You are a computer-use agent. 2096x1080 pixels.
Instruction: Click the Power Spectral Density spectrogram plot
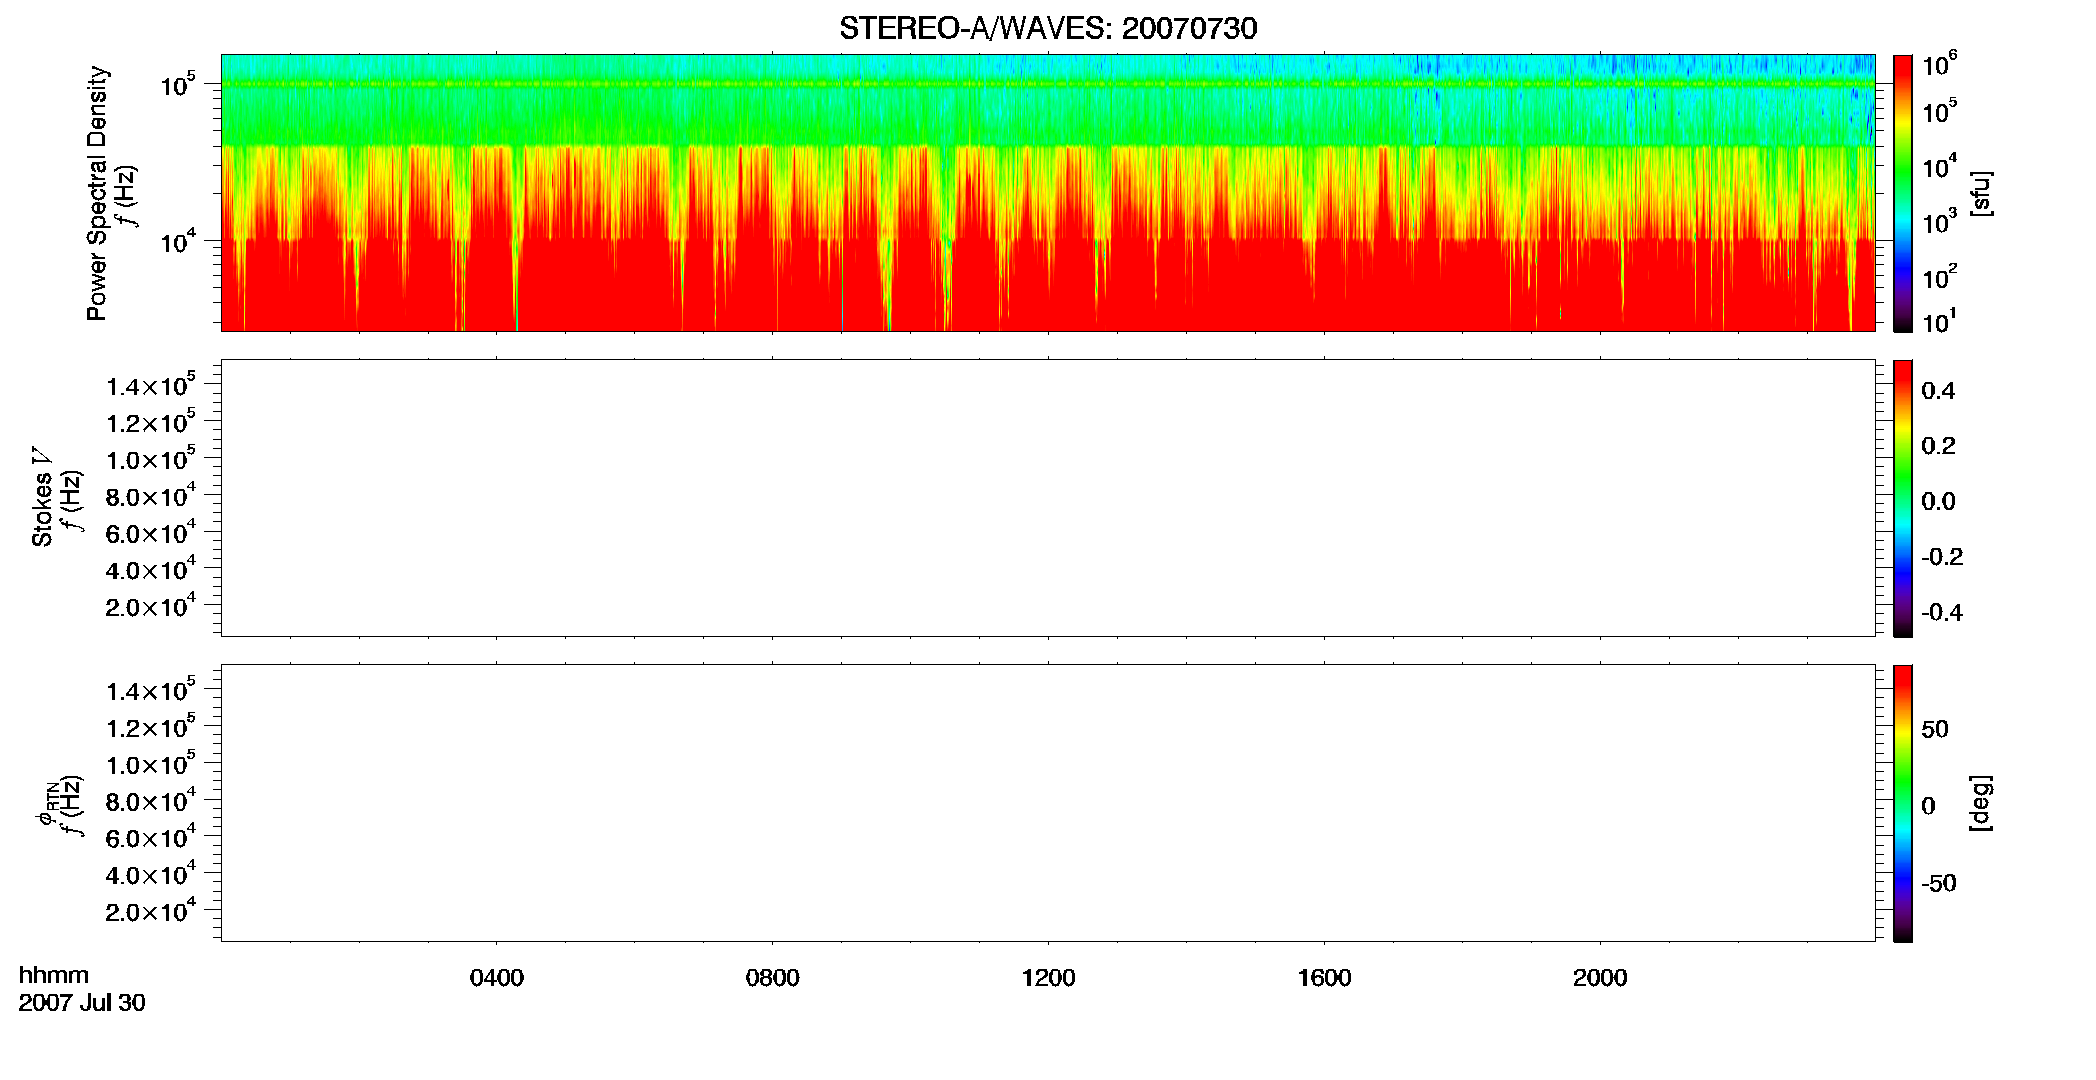(1048, 192)
